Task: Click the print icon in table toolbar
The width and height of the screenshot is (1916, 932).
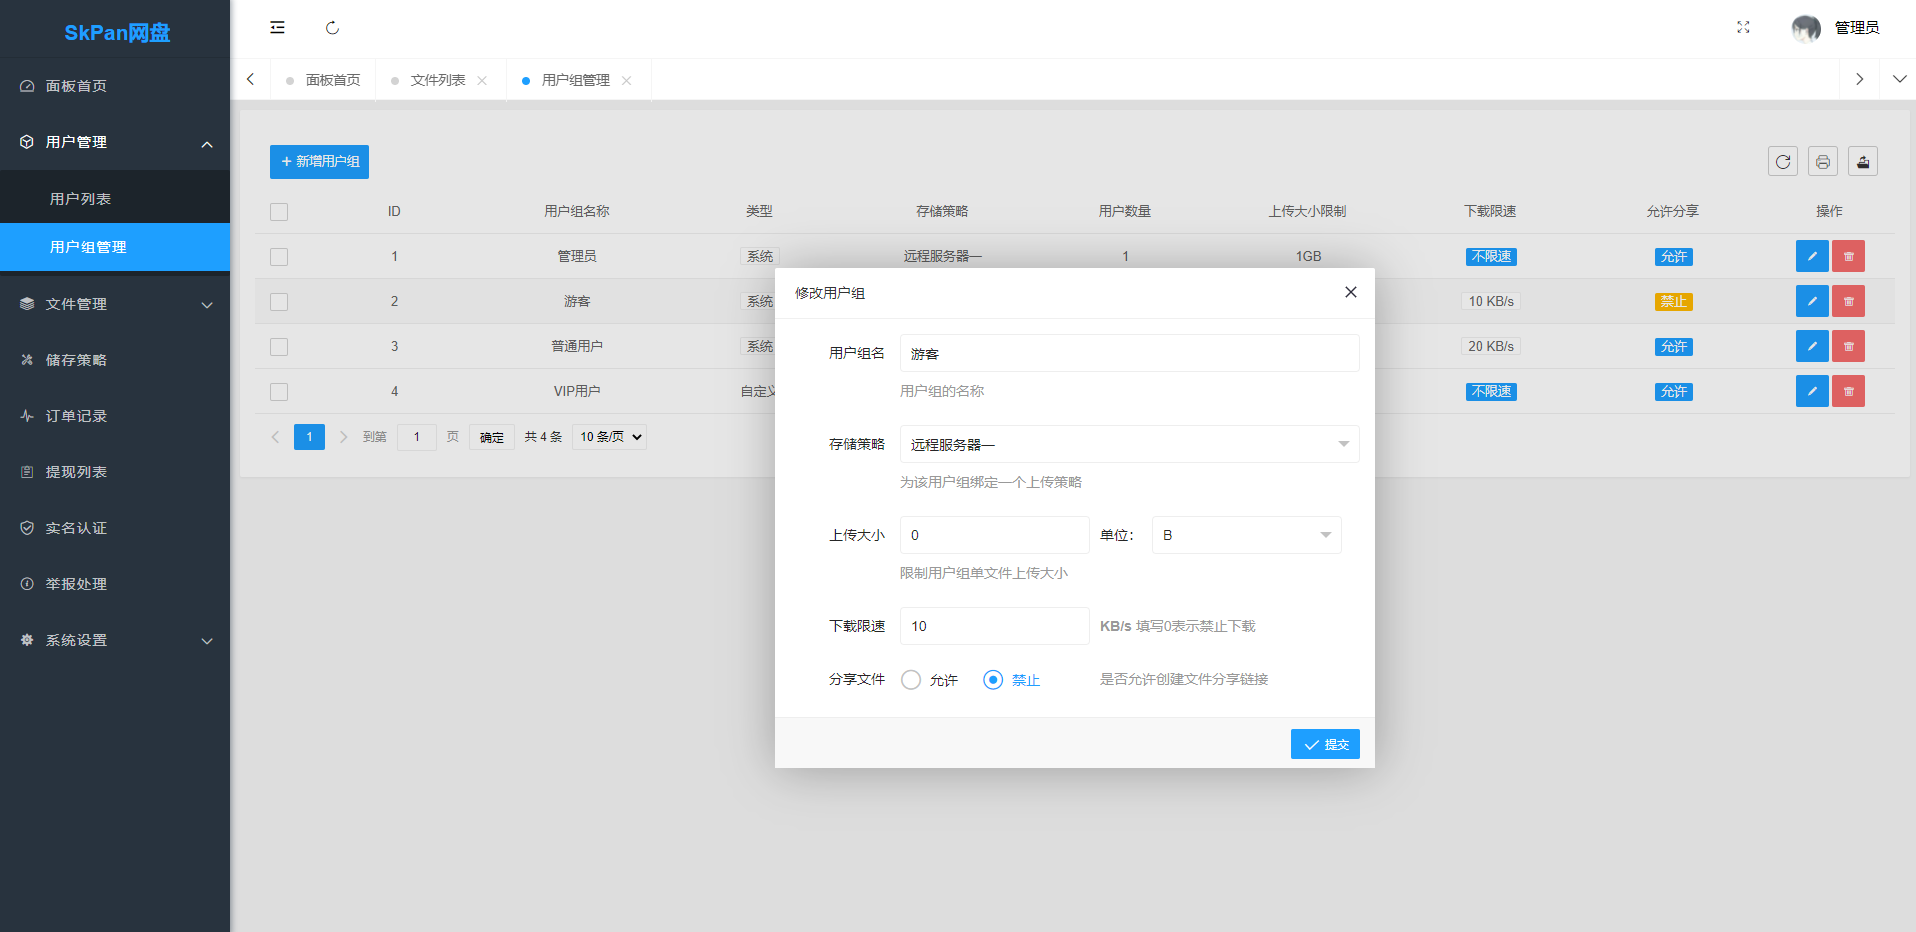Action: [x=1822, y=162]
